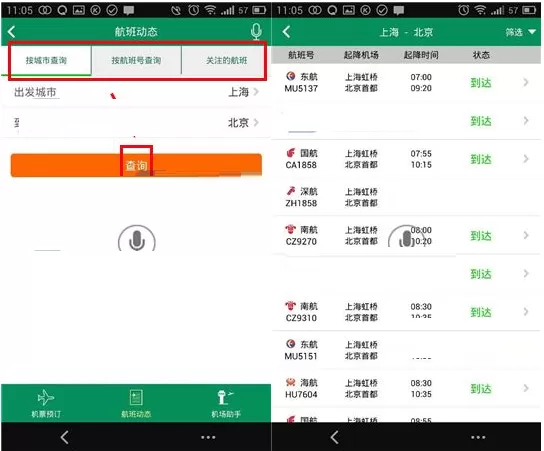
Task: Open the 筛选 filter dropdown
Action: point(520,32)
